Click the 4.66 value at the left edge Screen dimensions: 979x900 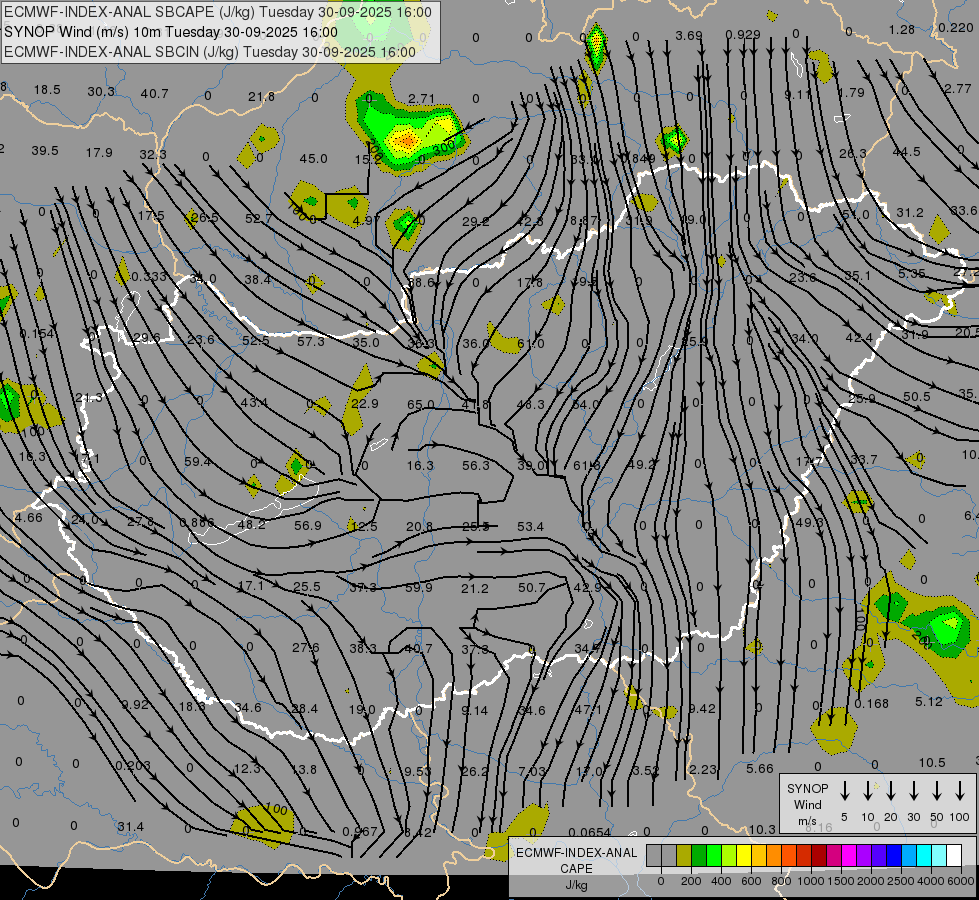click(29, 518)
